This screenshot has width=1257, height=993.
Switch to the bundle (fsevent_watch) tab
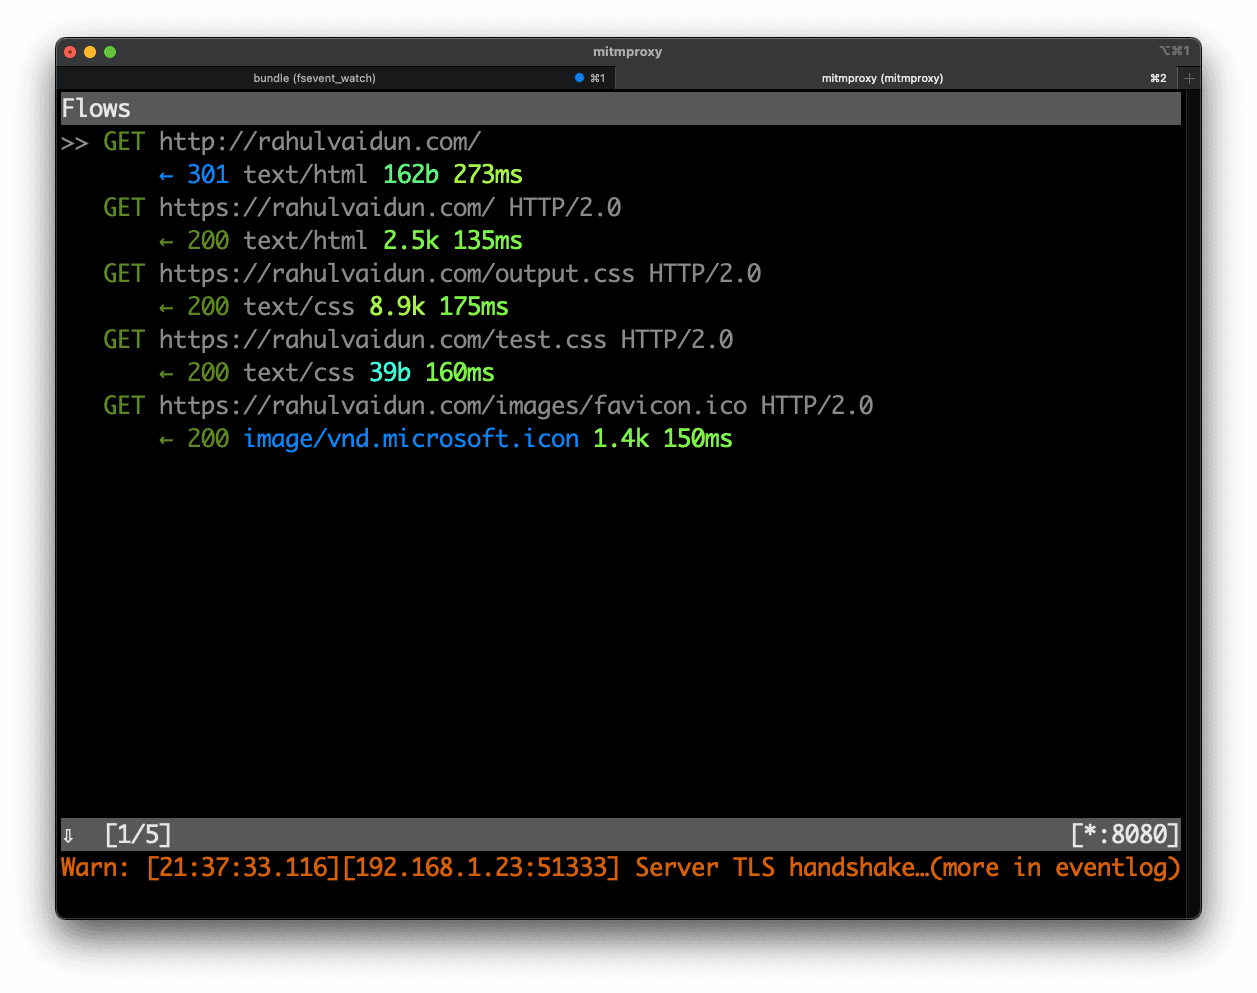(x=314, y=78)
